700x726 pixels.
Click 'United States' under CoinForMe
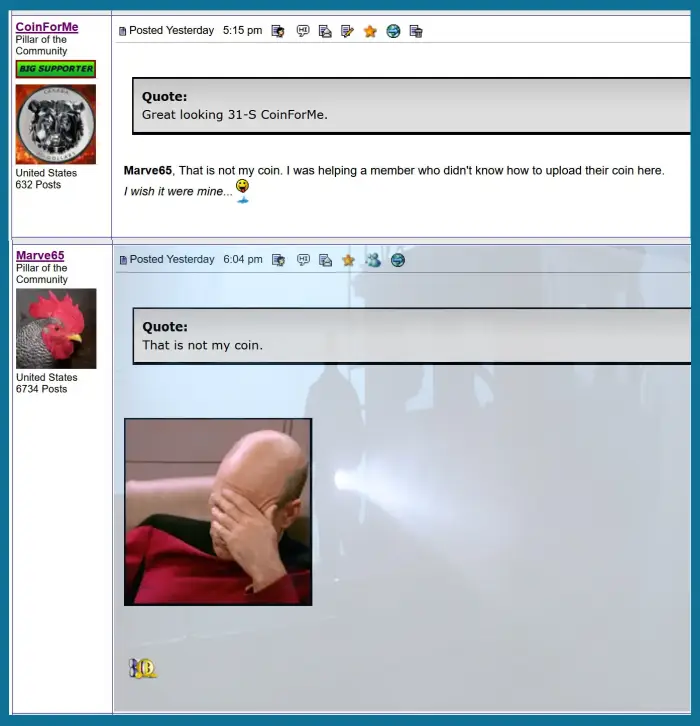point(46,173)
